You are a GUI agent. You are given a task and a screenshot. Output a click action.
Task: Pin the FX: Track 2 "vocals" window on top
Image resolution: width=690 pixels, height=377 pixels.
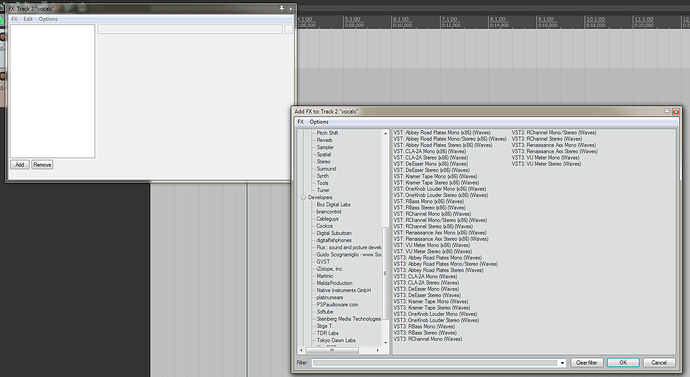[282, 8]
